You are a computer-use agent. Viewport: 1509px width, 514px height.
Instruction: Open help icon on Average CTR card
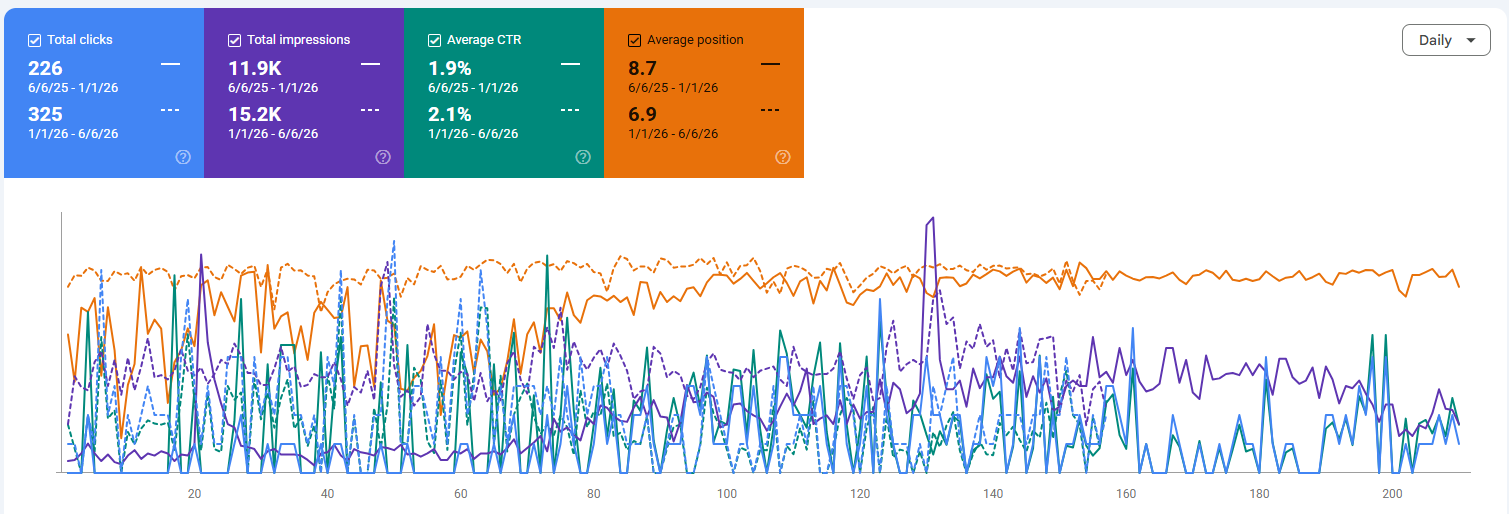tap(583, 157)
